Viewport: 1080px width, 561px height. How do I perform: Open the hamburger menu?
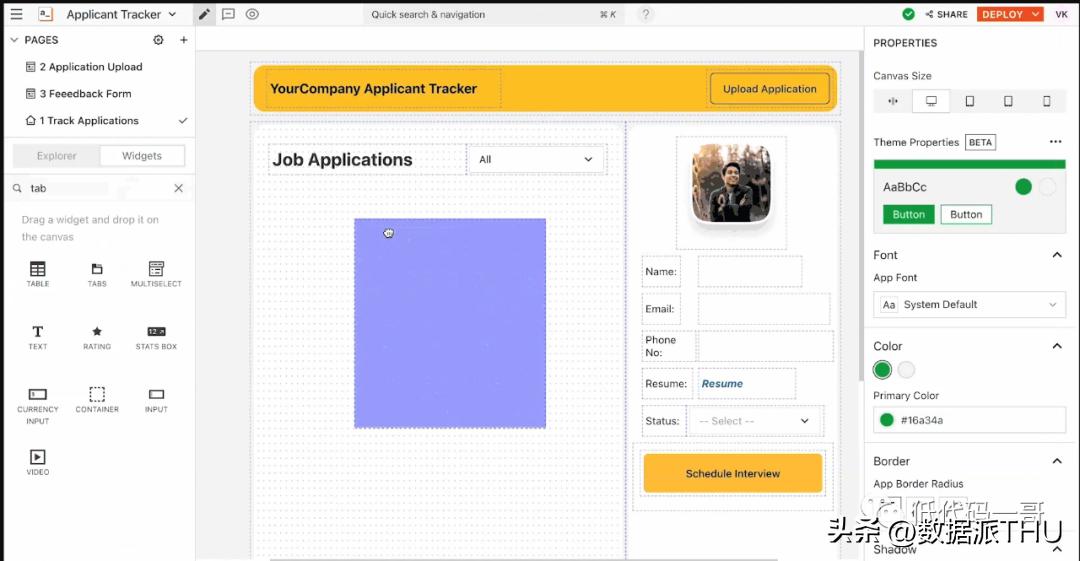(16, 14)
